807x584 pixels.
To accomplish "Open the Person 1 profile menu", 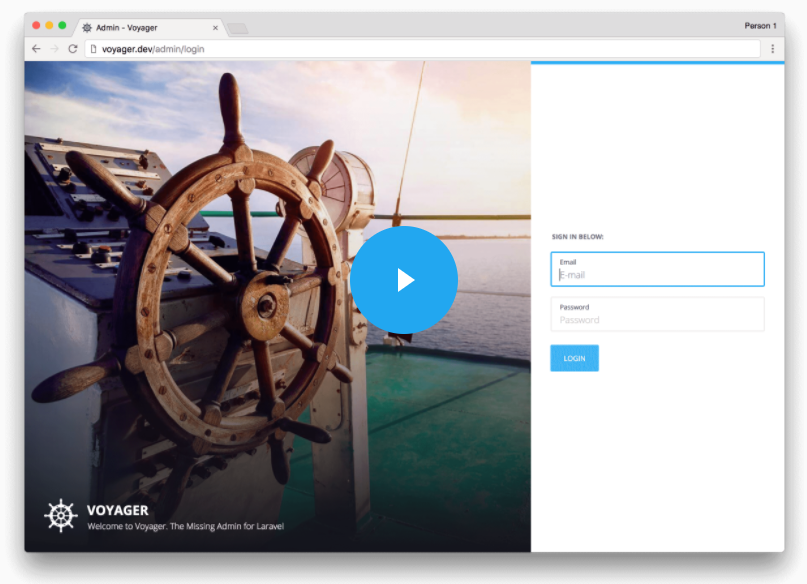I will [759, 26].
